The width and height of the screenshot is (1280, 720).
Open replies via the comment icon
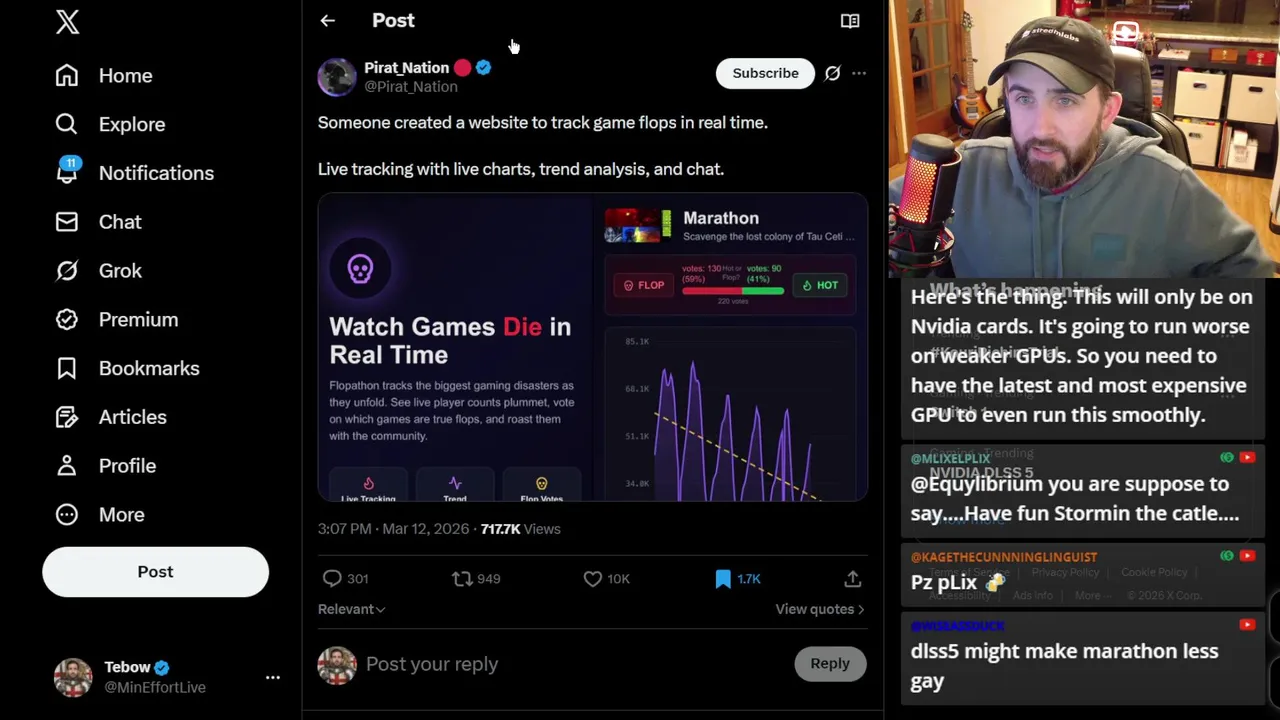(x=332, y=578)
